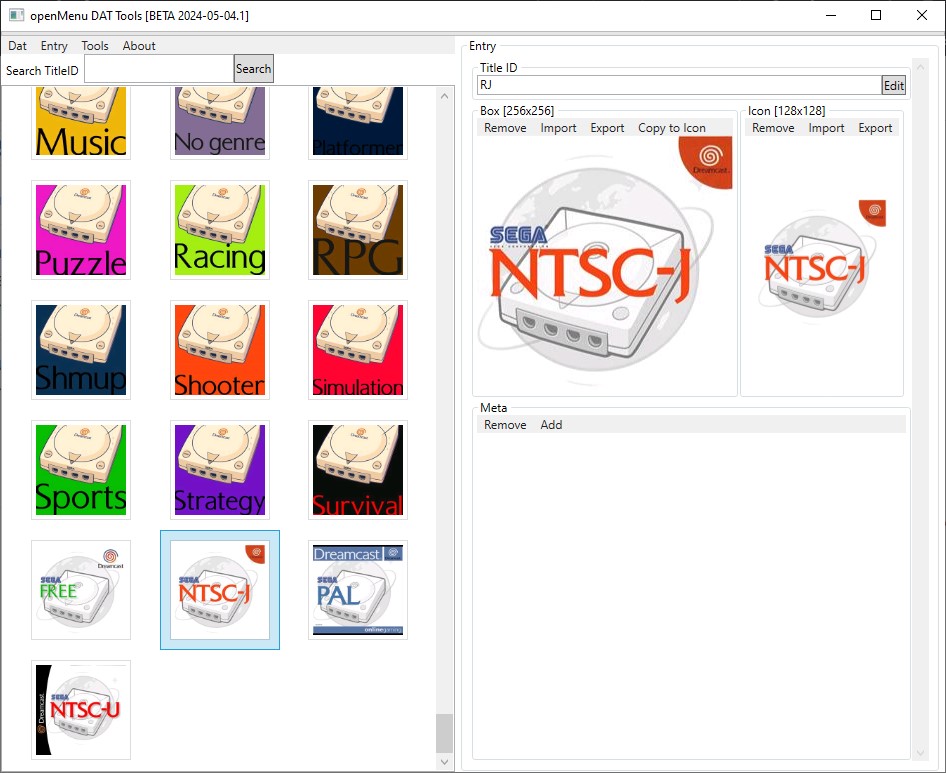This screenshot has width=946, height=773.
Task: Select the FREE region thumbnail
Action: pyautogui.click(x=81, y=590)
